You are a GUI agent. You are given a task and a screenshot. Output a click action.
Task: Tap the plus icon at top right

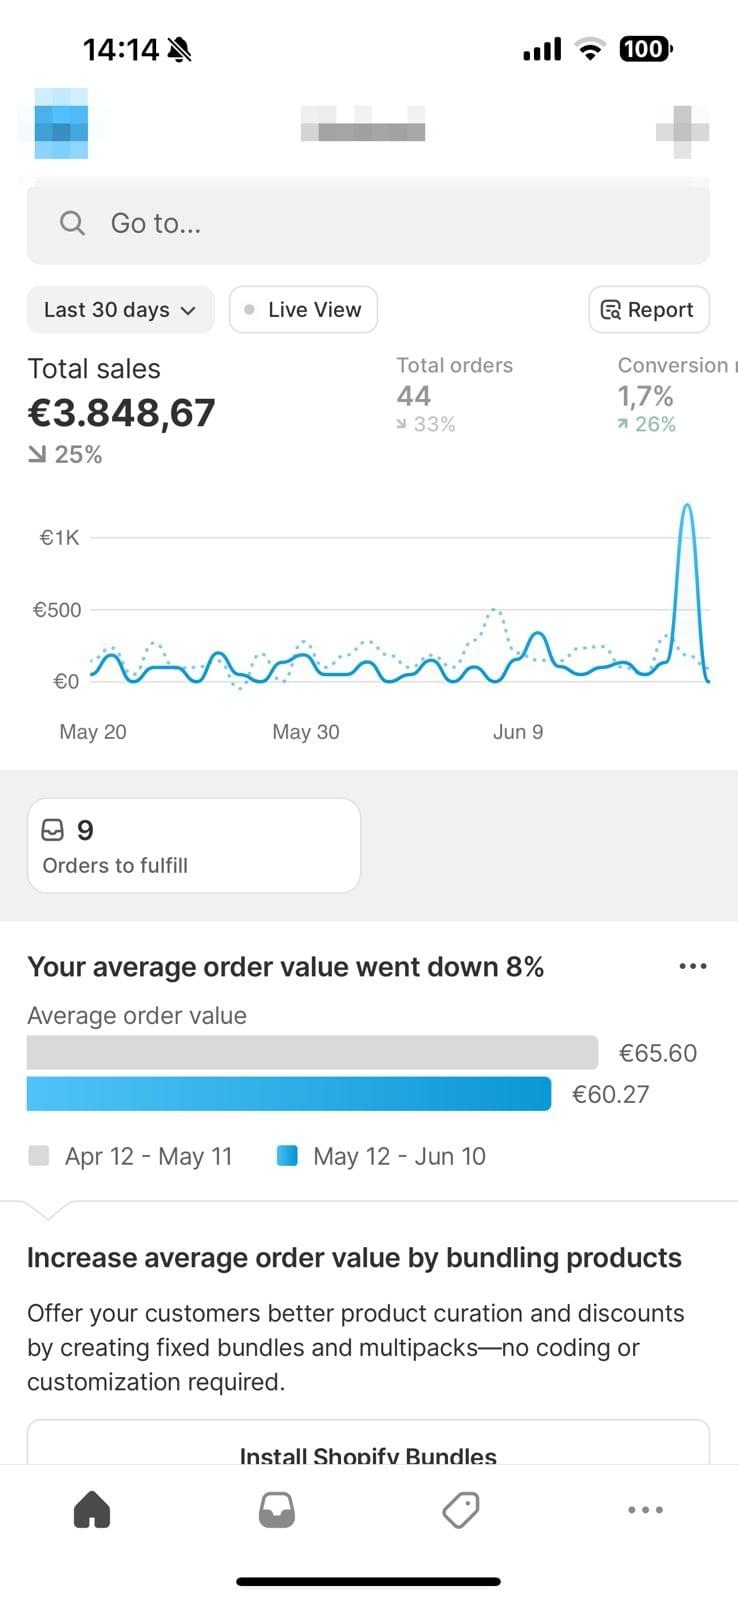click(683, 130)
